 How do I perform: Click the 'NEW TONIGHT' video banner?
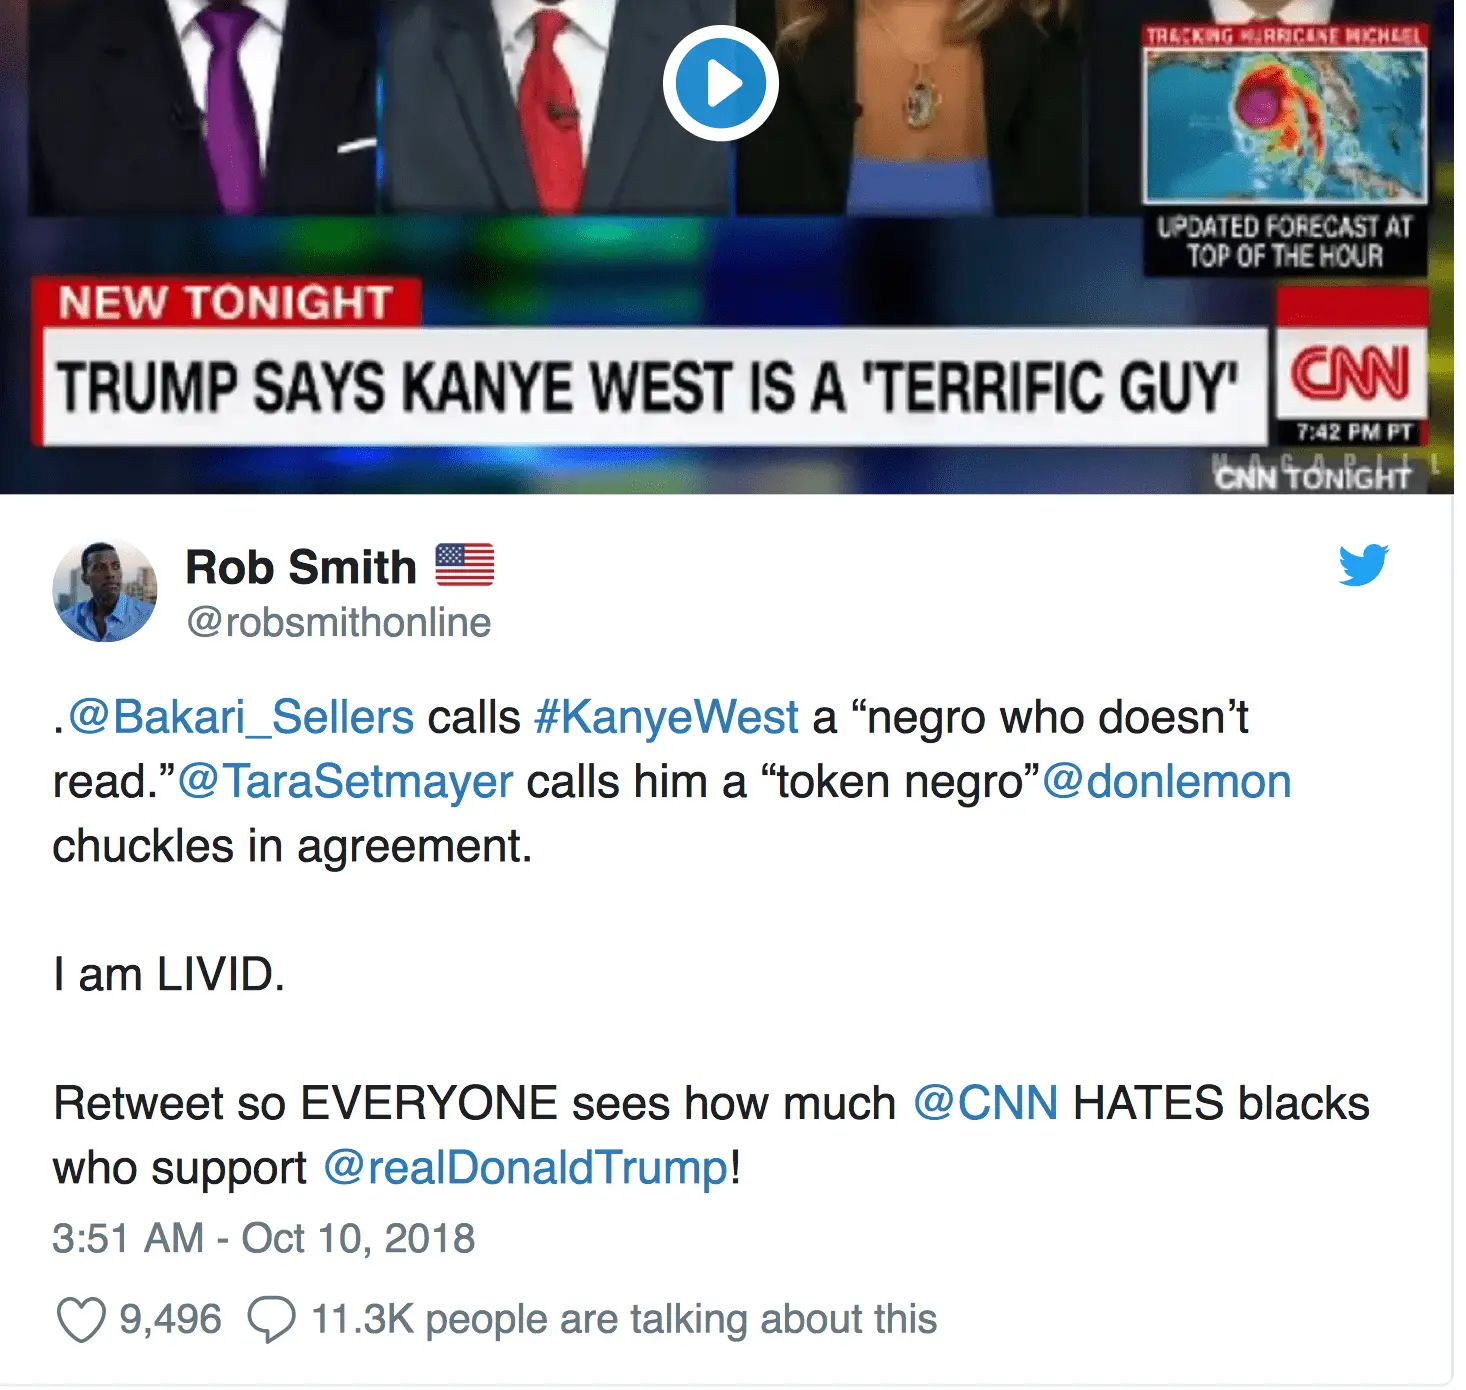click(x=224, y=302)
